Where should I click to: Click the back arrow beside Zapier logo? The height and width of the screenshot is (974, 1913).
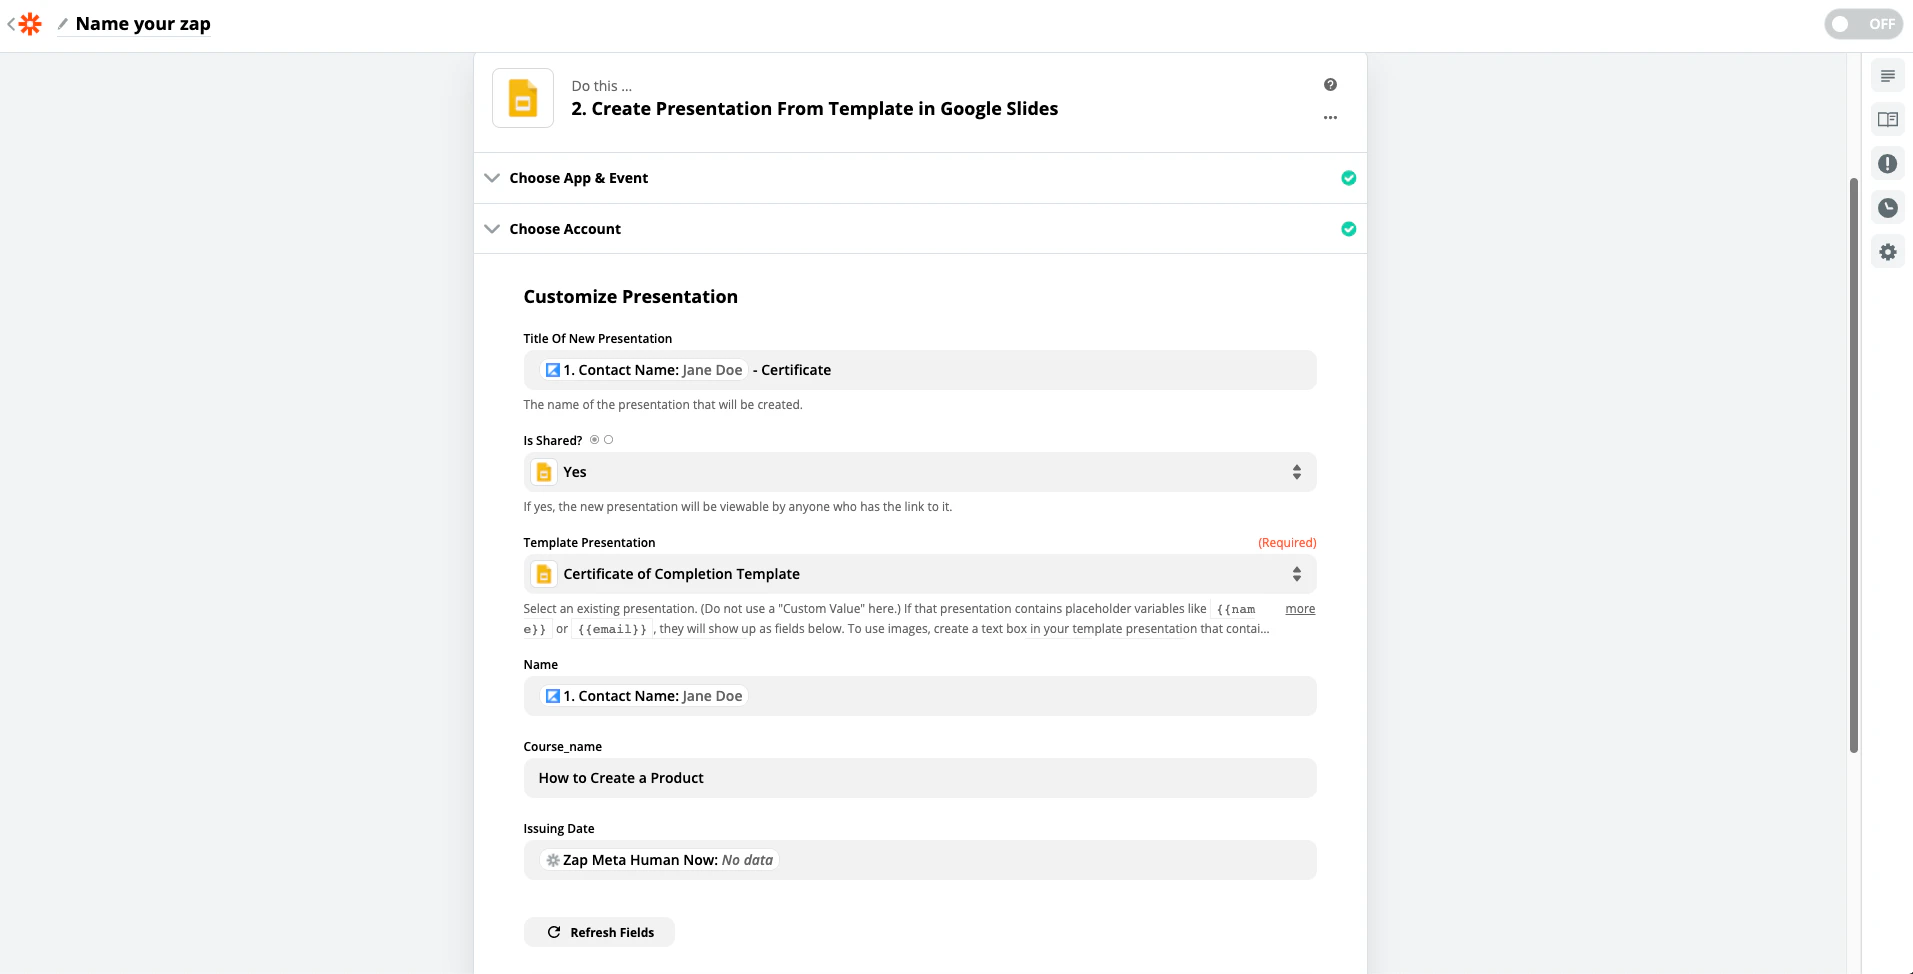pyautogui.click(x=11, y=24)
